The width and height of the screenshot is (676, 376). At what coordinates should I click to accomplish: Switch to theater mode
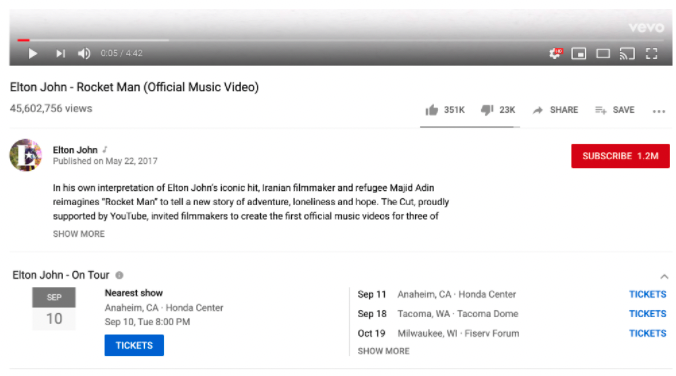tap(603, 53)
